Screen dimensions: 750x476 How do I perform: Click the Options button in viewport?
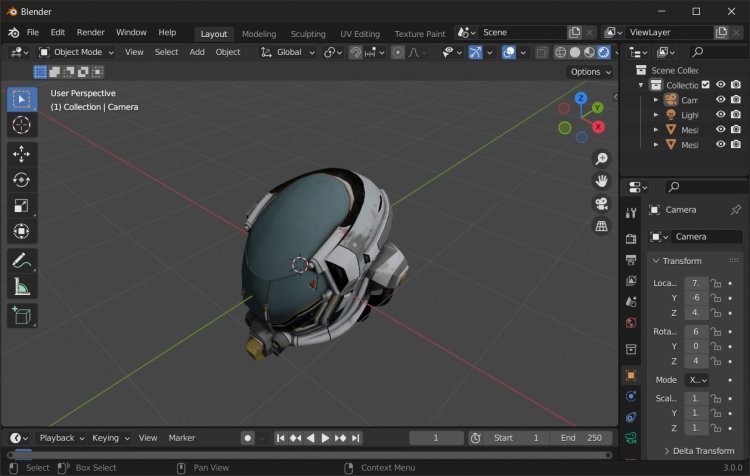point(589,72)
